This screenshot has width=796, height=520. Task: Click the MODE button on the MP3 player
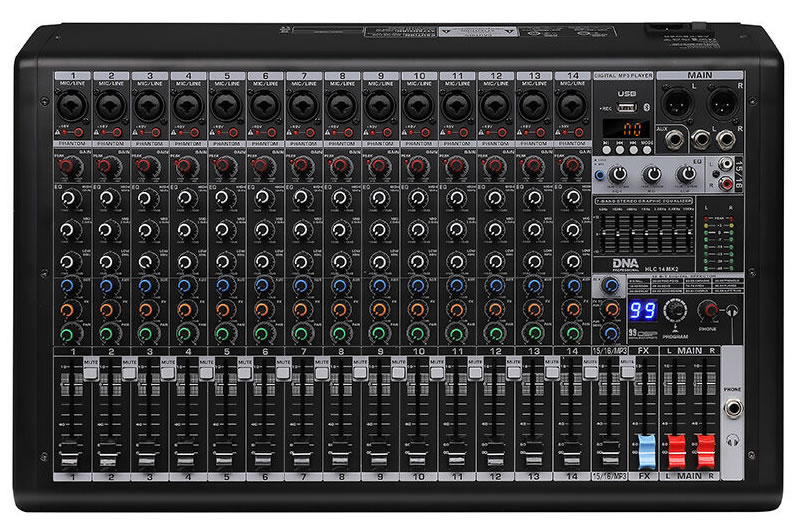point(646,150)
